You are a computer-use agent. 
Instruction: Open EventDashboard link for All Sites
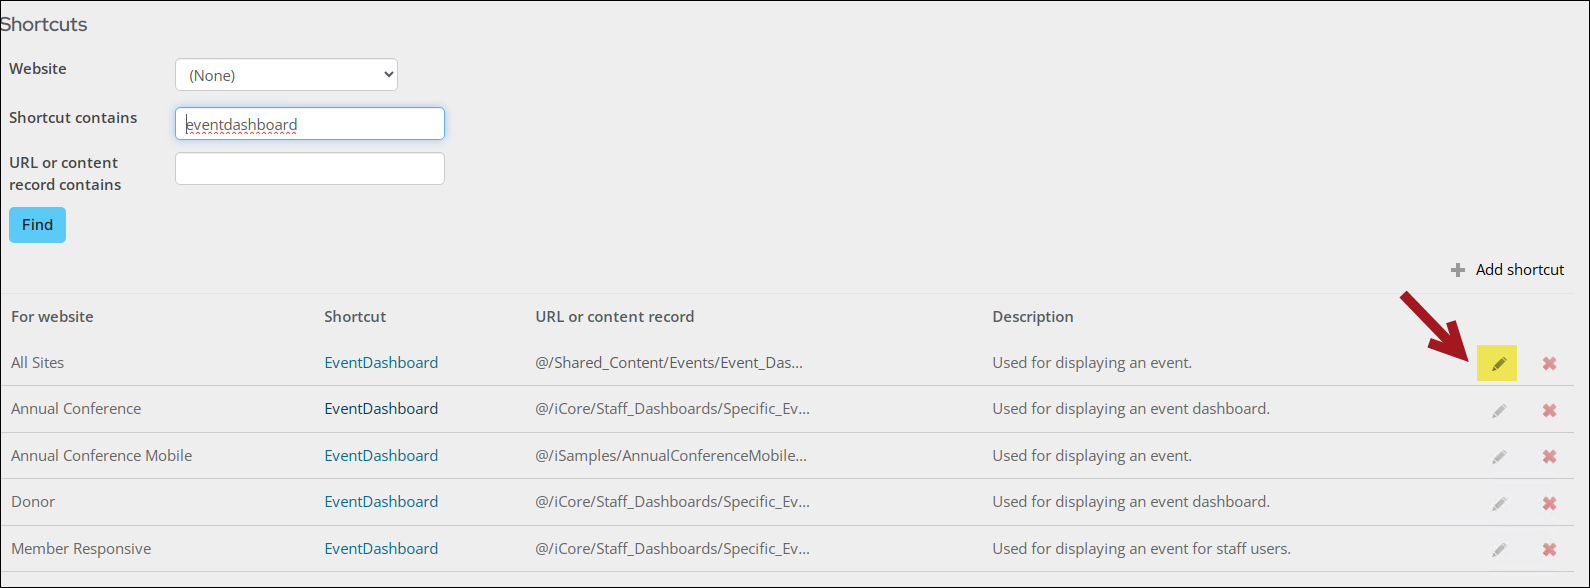click(381, 363)
